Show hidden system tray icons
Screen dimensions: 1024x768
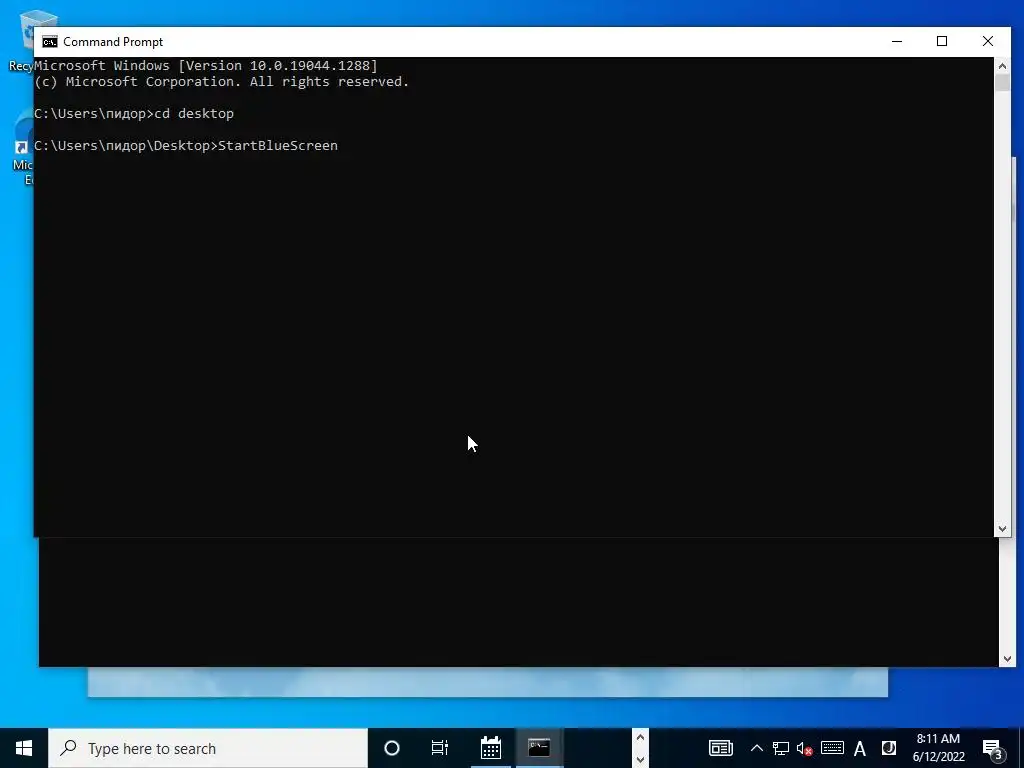(x=756, y=748)
